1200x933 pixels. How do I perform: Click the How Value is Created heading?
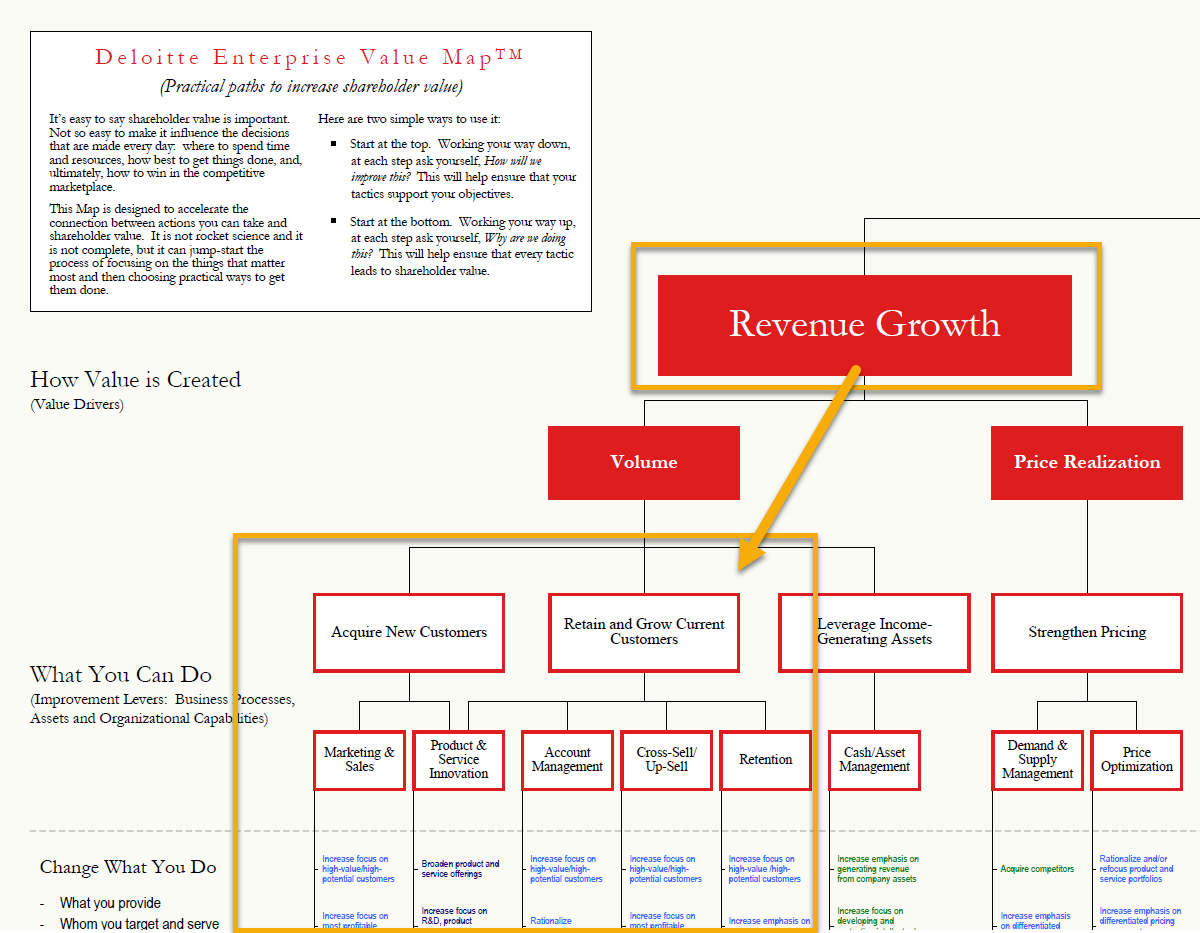click(x=136, y=380)
